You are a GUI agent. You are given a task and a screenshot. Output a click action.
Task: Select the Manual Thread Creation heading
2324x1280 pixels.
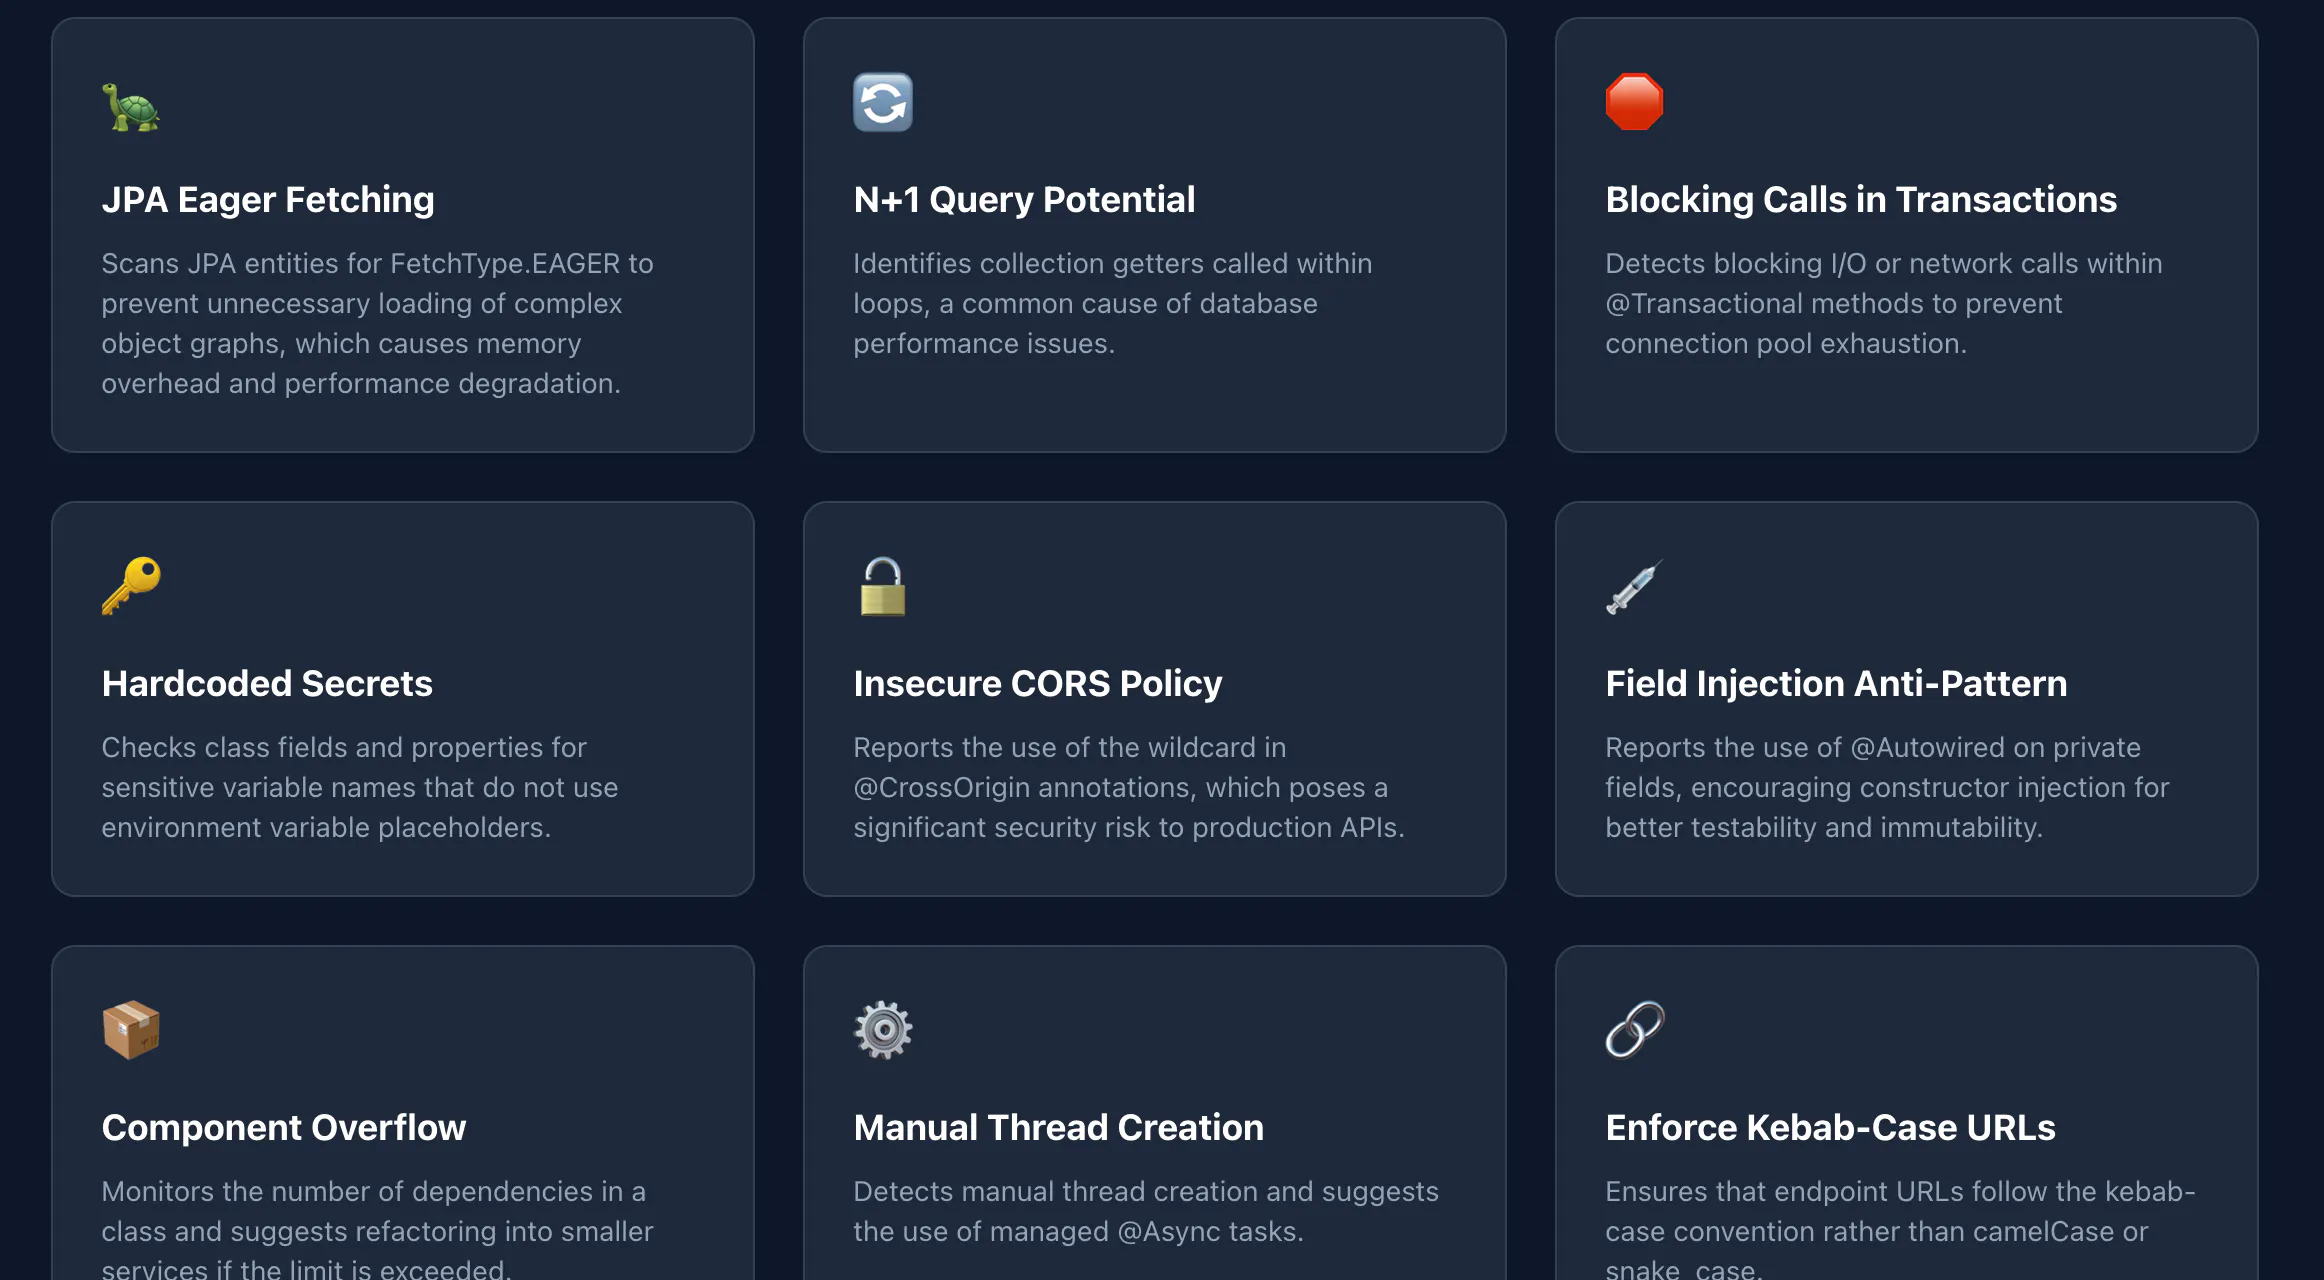click(1059, 1127)
